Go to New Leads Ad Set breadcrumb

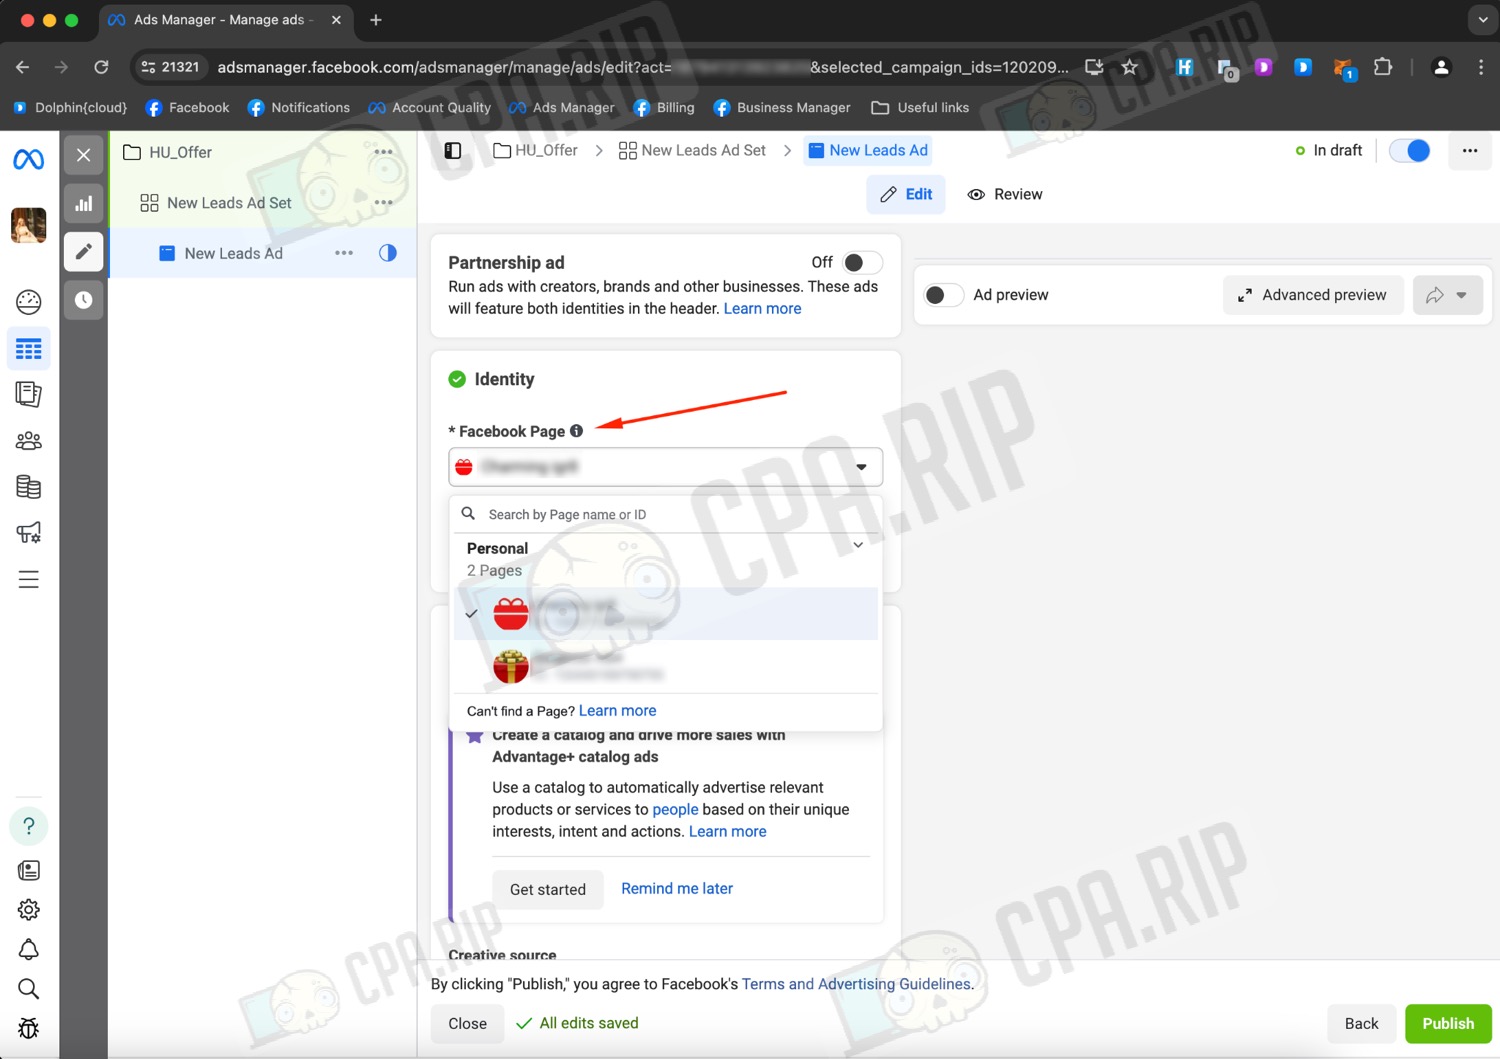692,150
